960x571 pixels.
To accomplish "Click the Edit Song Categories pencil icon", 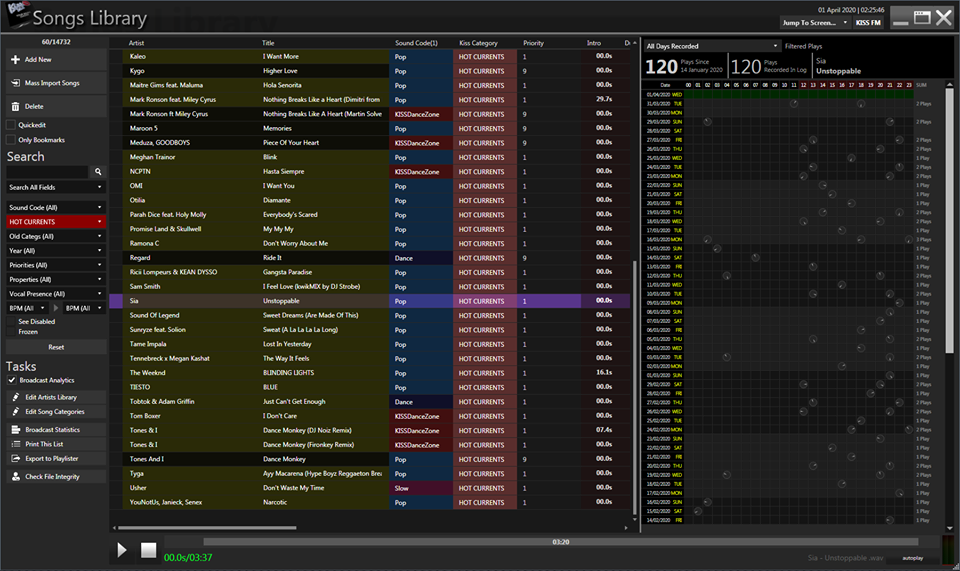I will (16, 412).
